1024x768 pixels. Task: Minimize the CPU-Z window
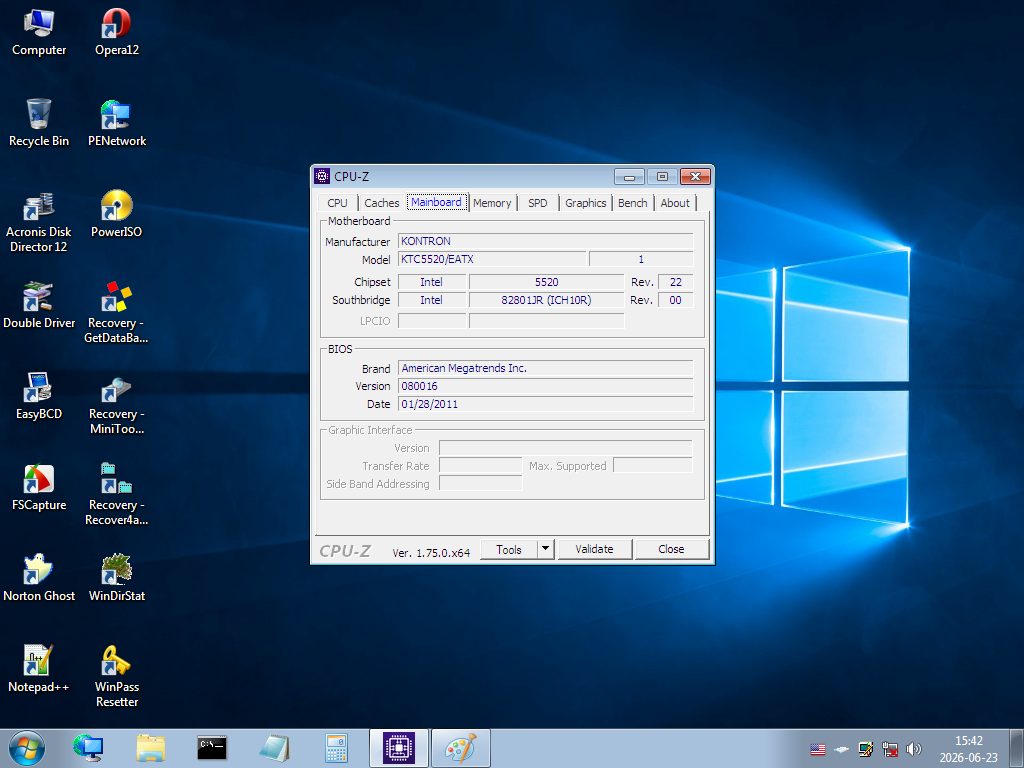(630, 176)
